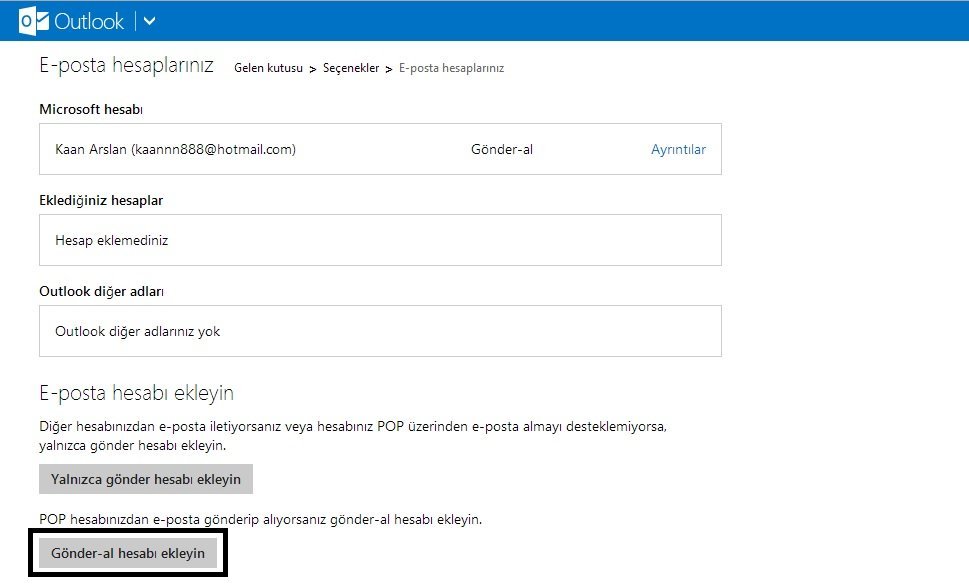The image size is (969, 585).
Task: Click the Outlook logo icon
Action: click(33, 22)
